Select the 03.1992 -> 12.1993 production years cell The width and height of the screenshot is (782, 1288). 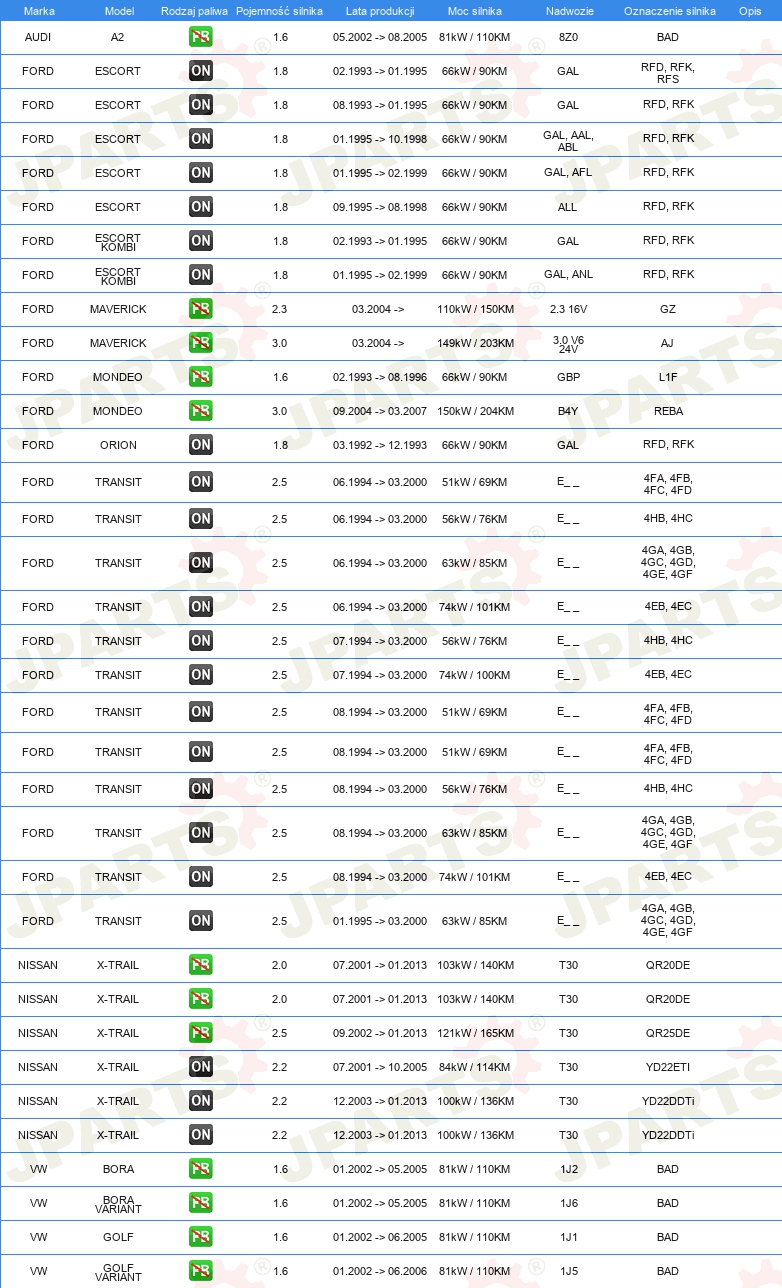380,444
